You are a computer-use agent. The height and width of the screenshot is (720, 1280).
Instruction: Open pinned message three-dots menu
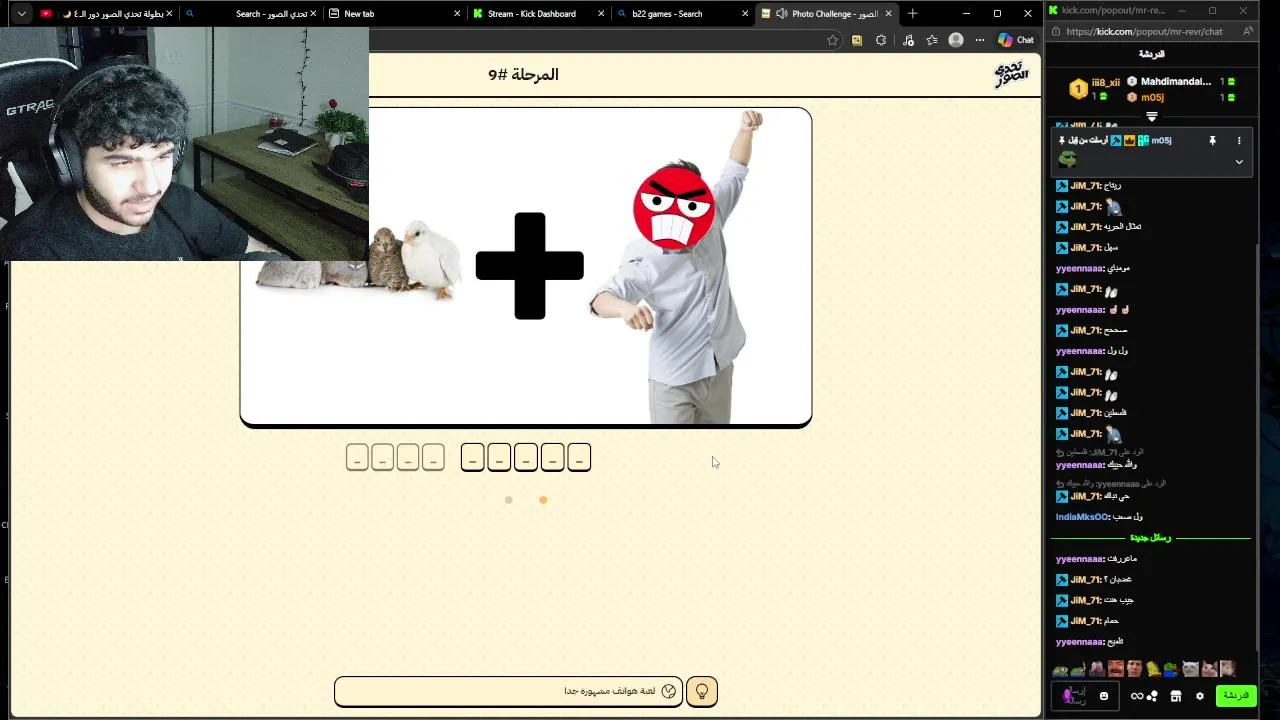tap(1239, 141)
